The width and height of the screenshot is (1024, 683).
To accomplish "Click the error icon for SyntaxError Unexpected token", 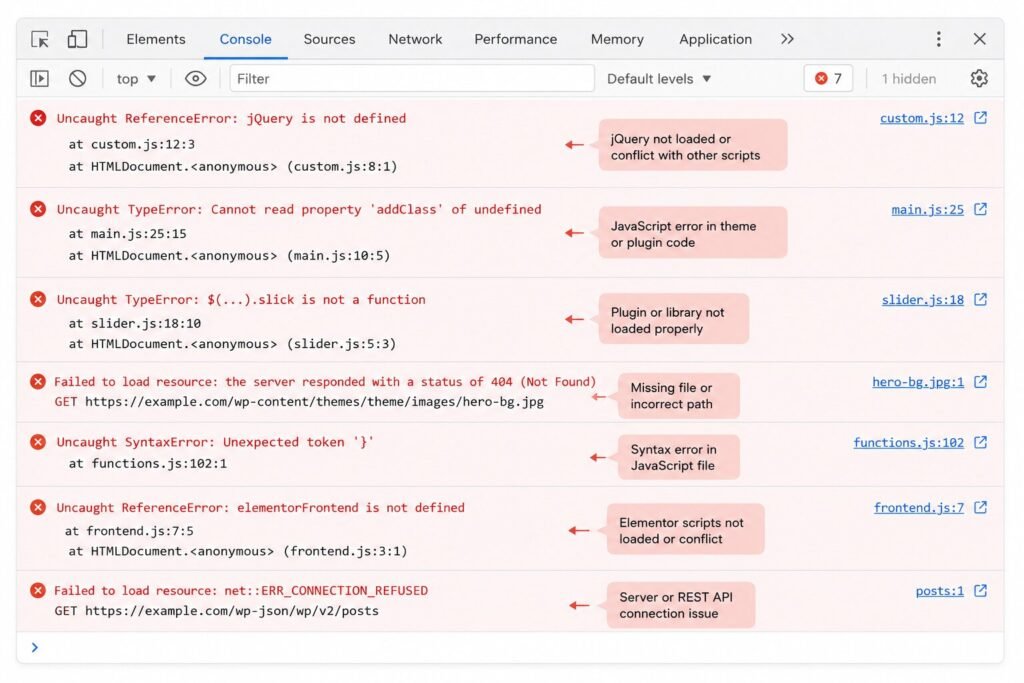I will point(38,442).
